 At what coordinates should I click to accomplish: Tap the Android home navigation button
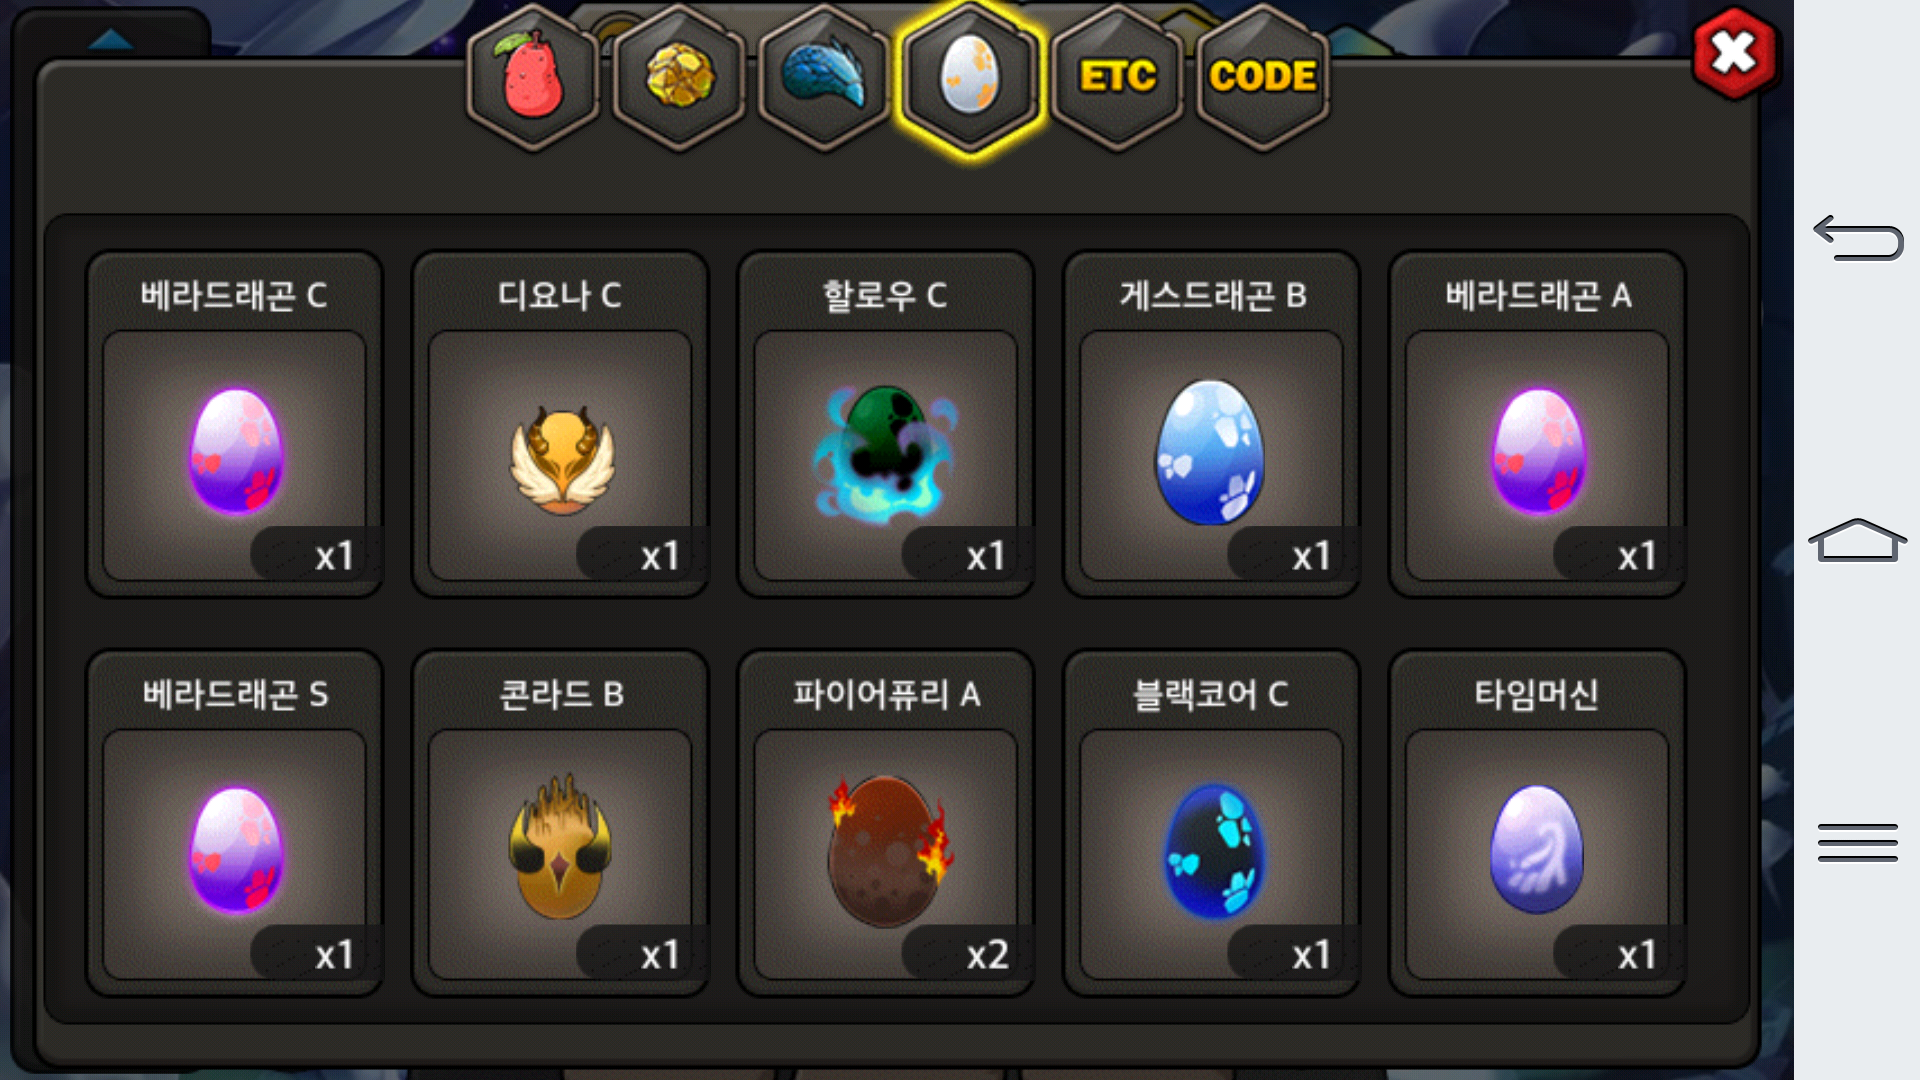pyautogui.click(x=1857, y=540)
